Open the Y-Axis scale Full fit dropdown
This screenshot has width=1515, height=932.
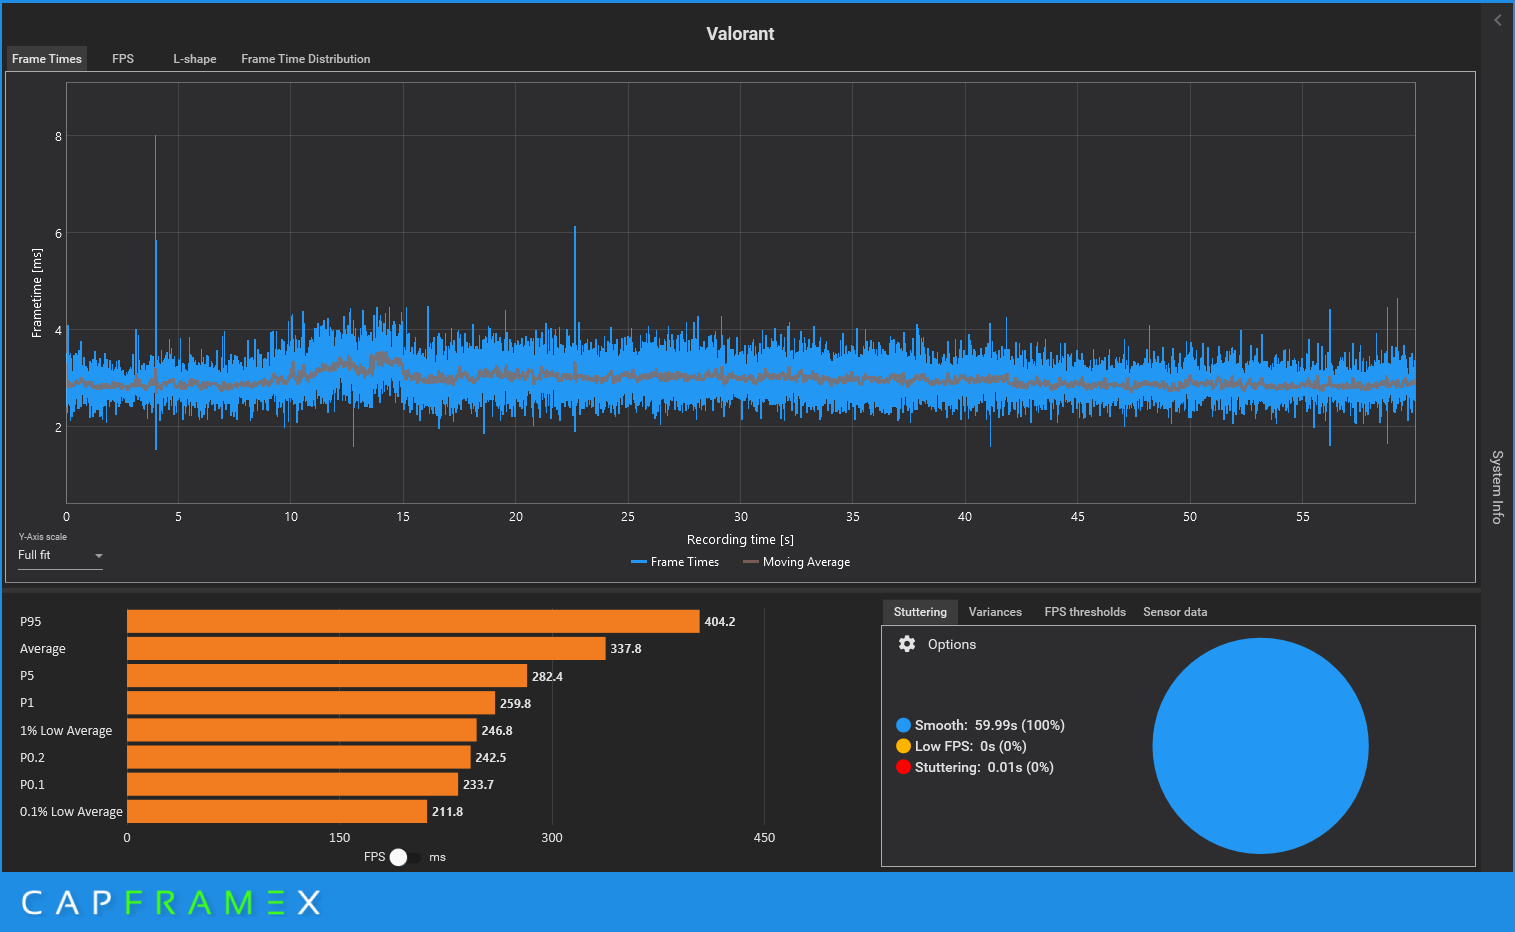click(x=60, y=555)
